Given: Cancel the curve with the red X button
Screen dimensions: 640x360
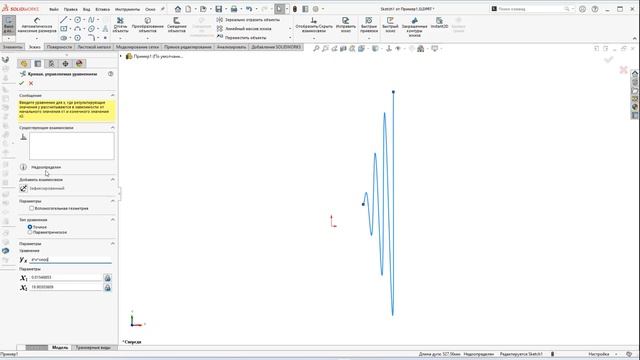Looking at the screenshot, I should pyautogui.click(x=31, y=83).
